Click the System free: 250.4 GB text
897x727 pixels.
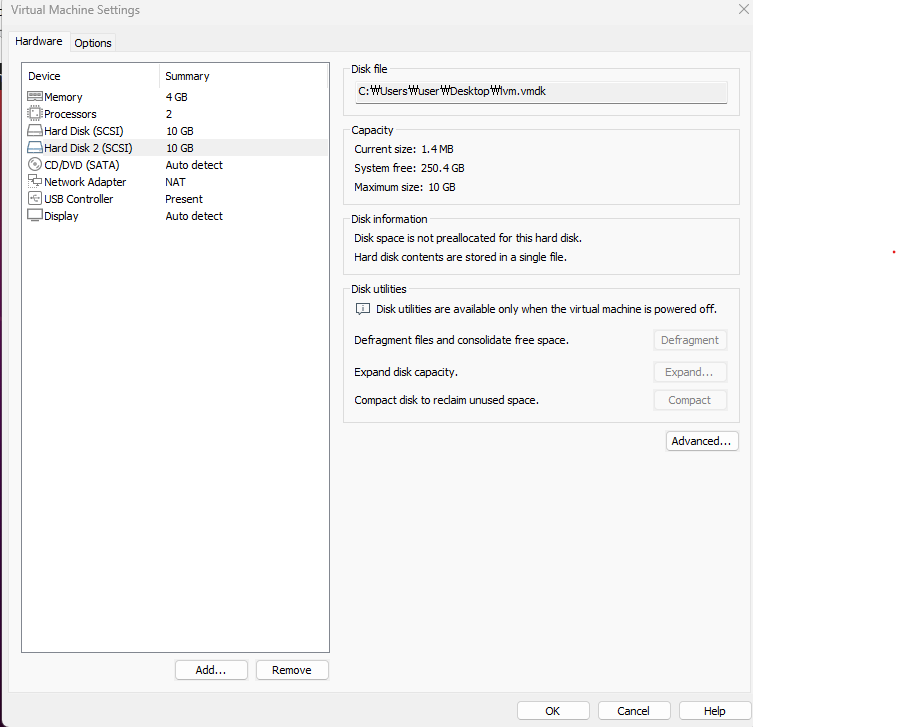(410, 168)
